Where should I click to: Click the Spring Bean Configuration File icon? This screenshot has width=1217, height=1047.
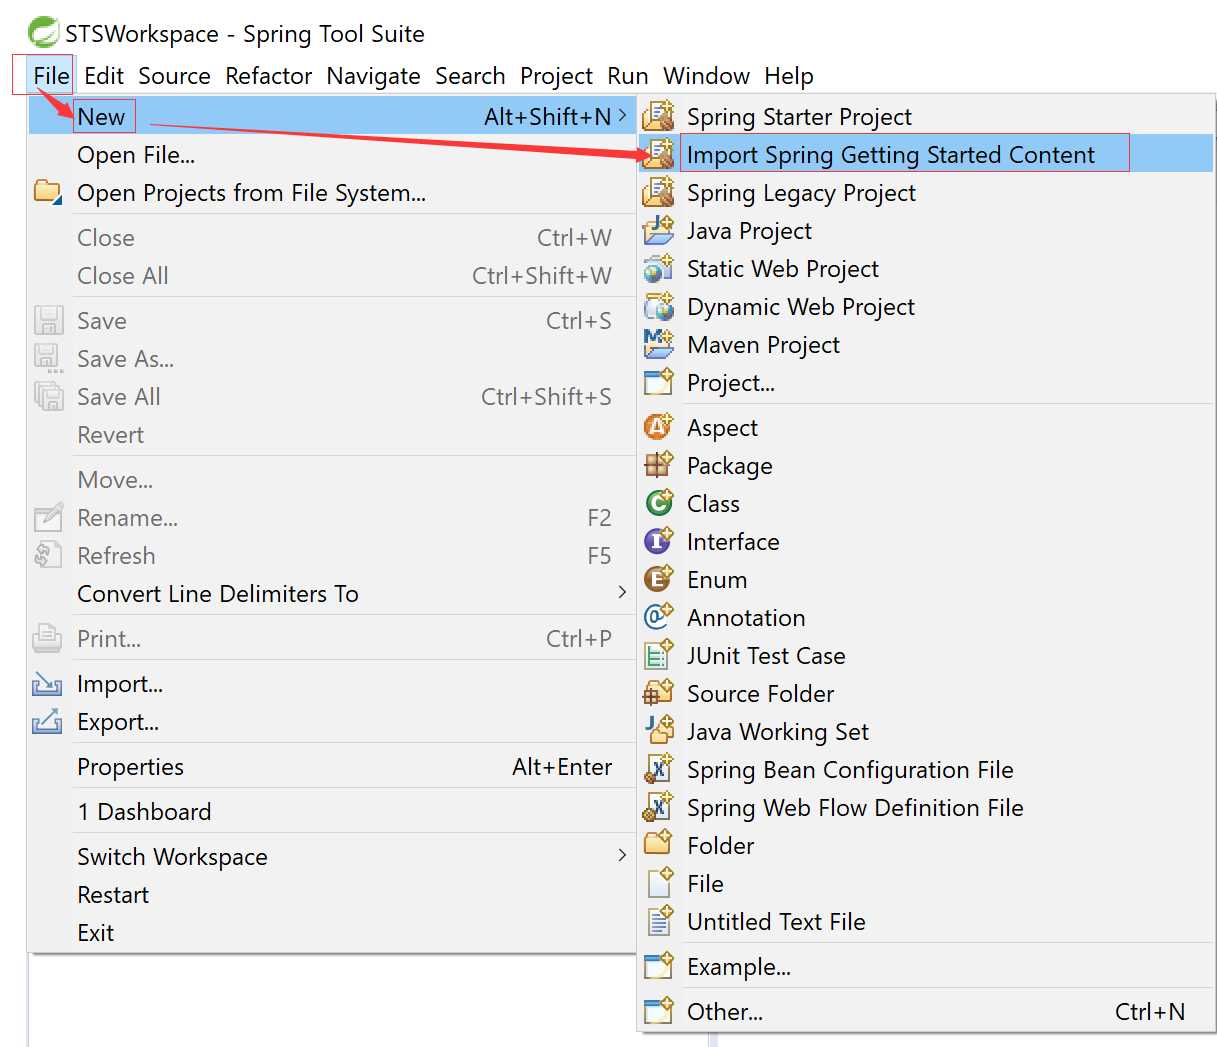(658, 769)
